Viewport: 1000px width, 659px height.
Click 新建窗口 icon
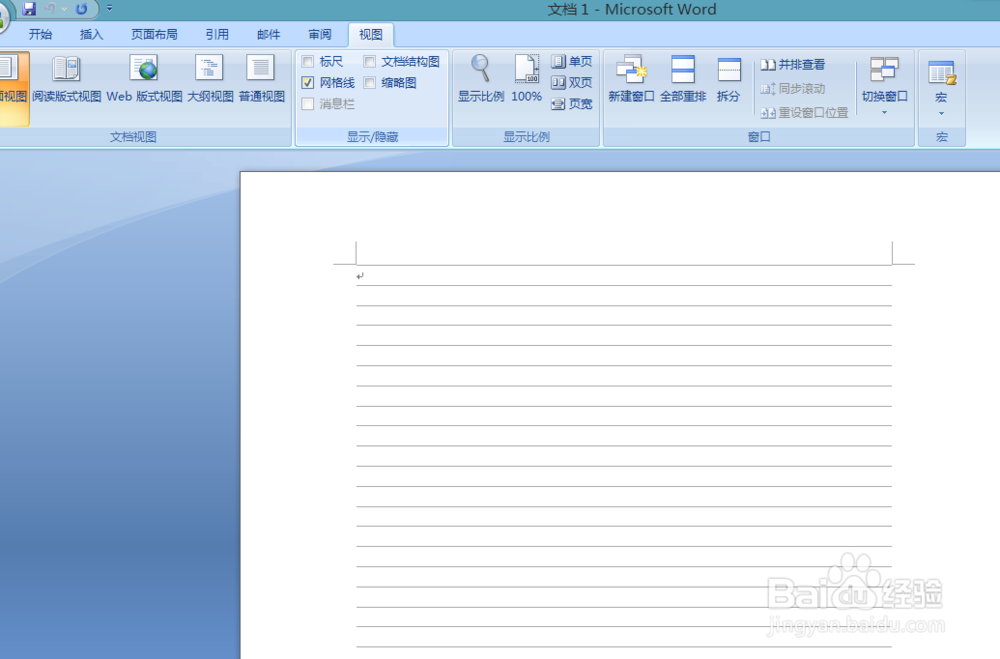tap(631, 79)
